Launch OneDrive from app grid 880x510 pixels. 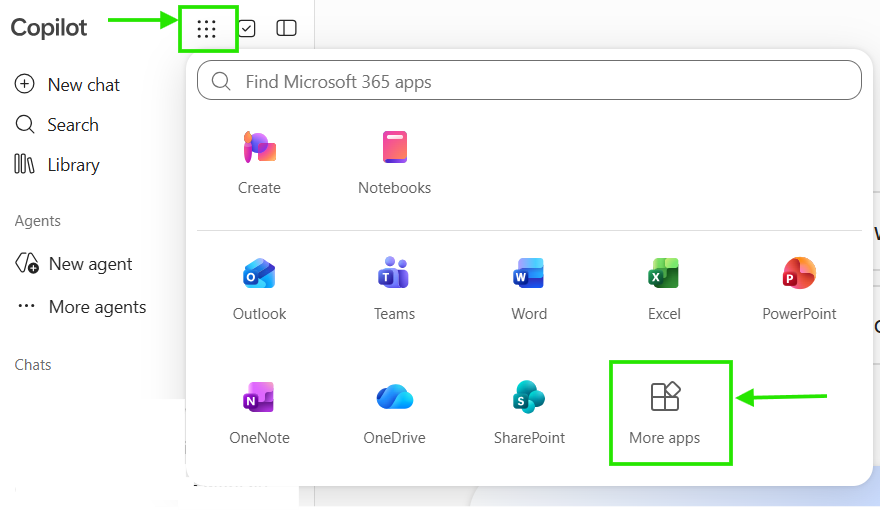395,413
